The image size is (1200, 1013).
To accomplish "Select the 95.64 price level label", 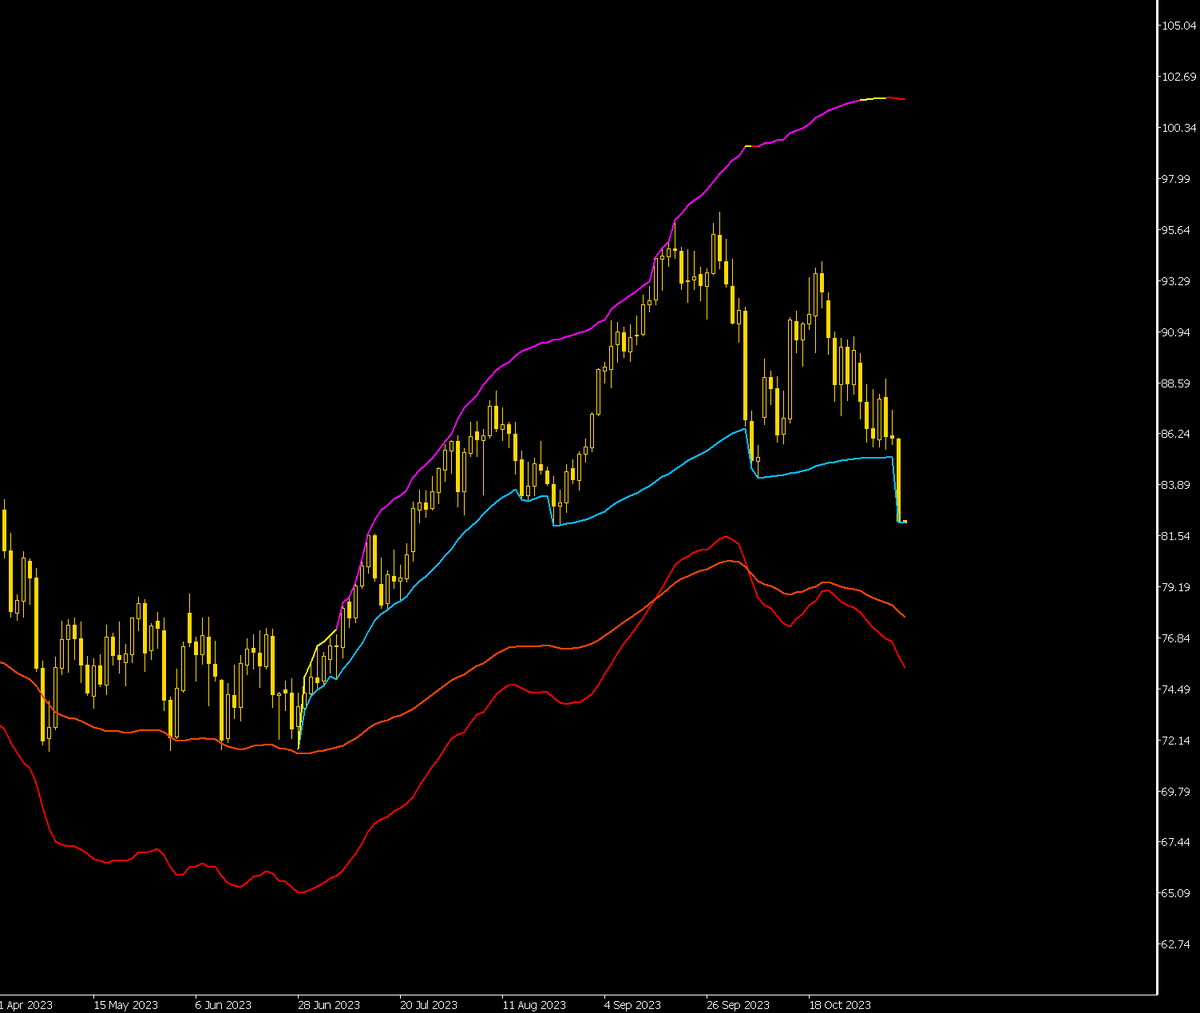I will click(x=1176, y=230).
